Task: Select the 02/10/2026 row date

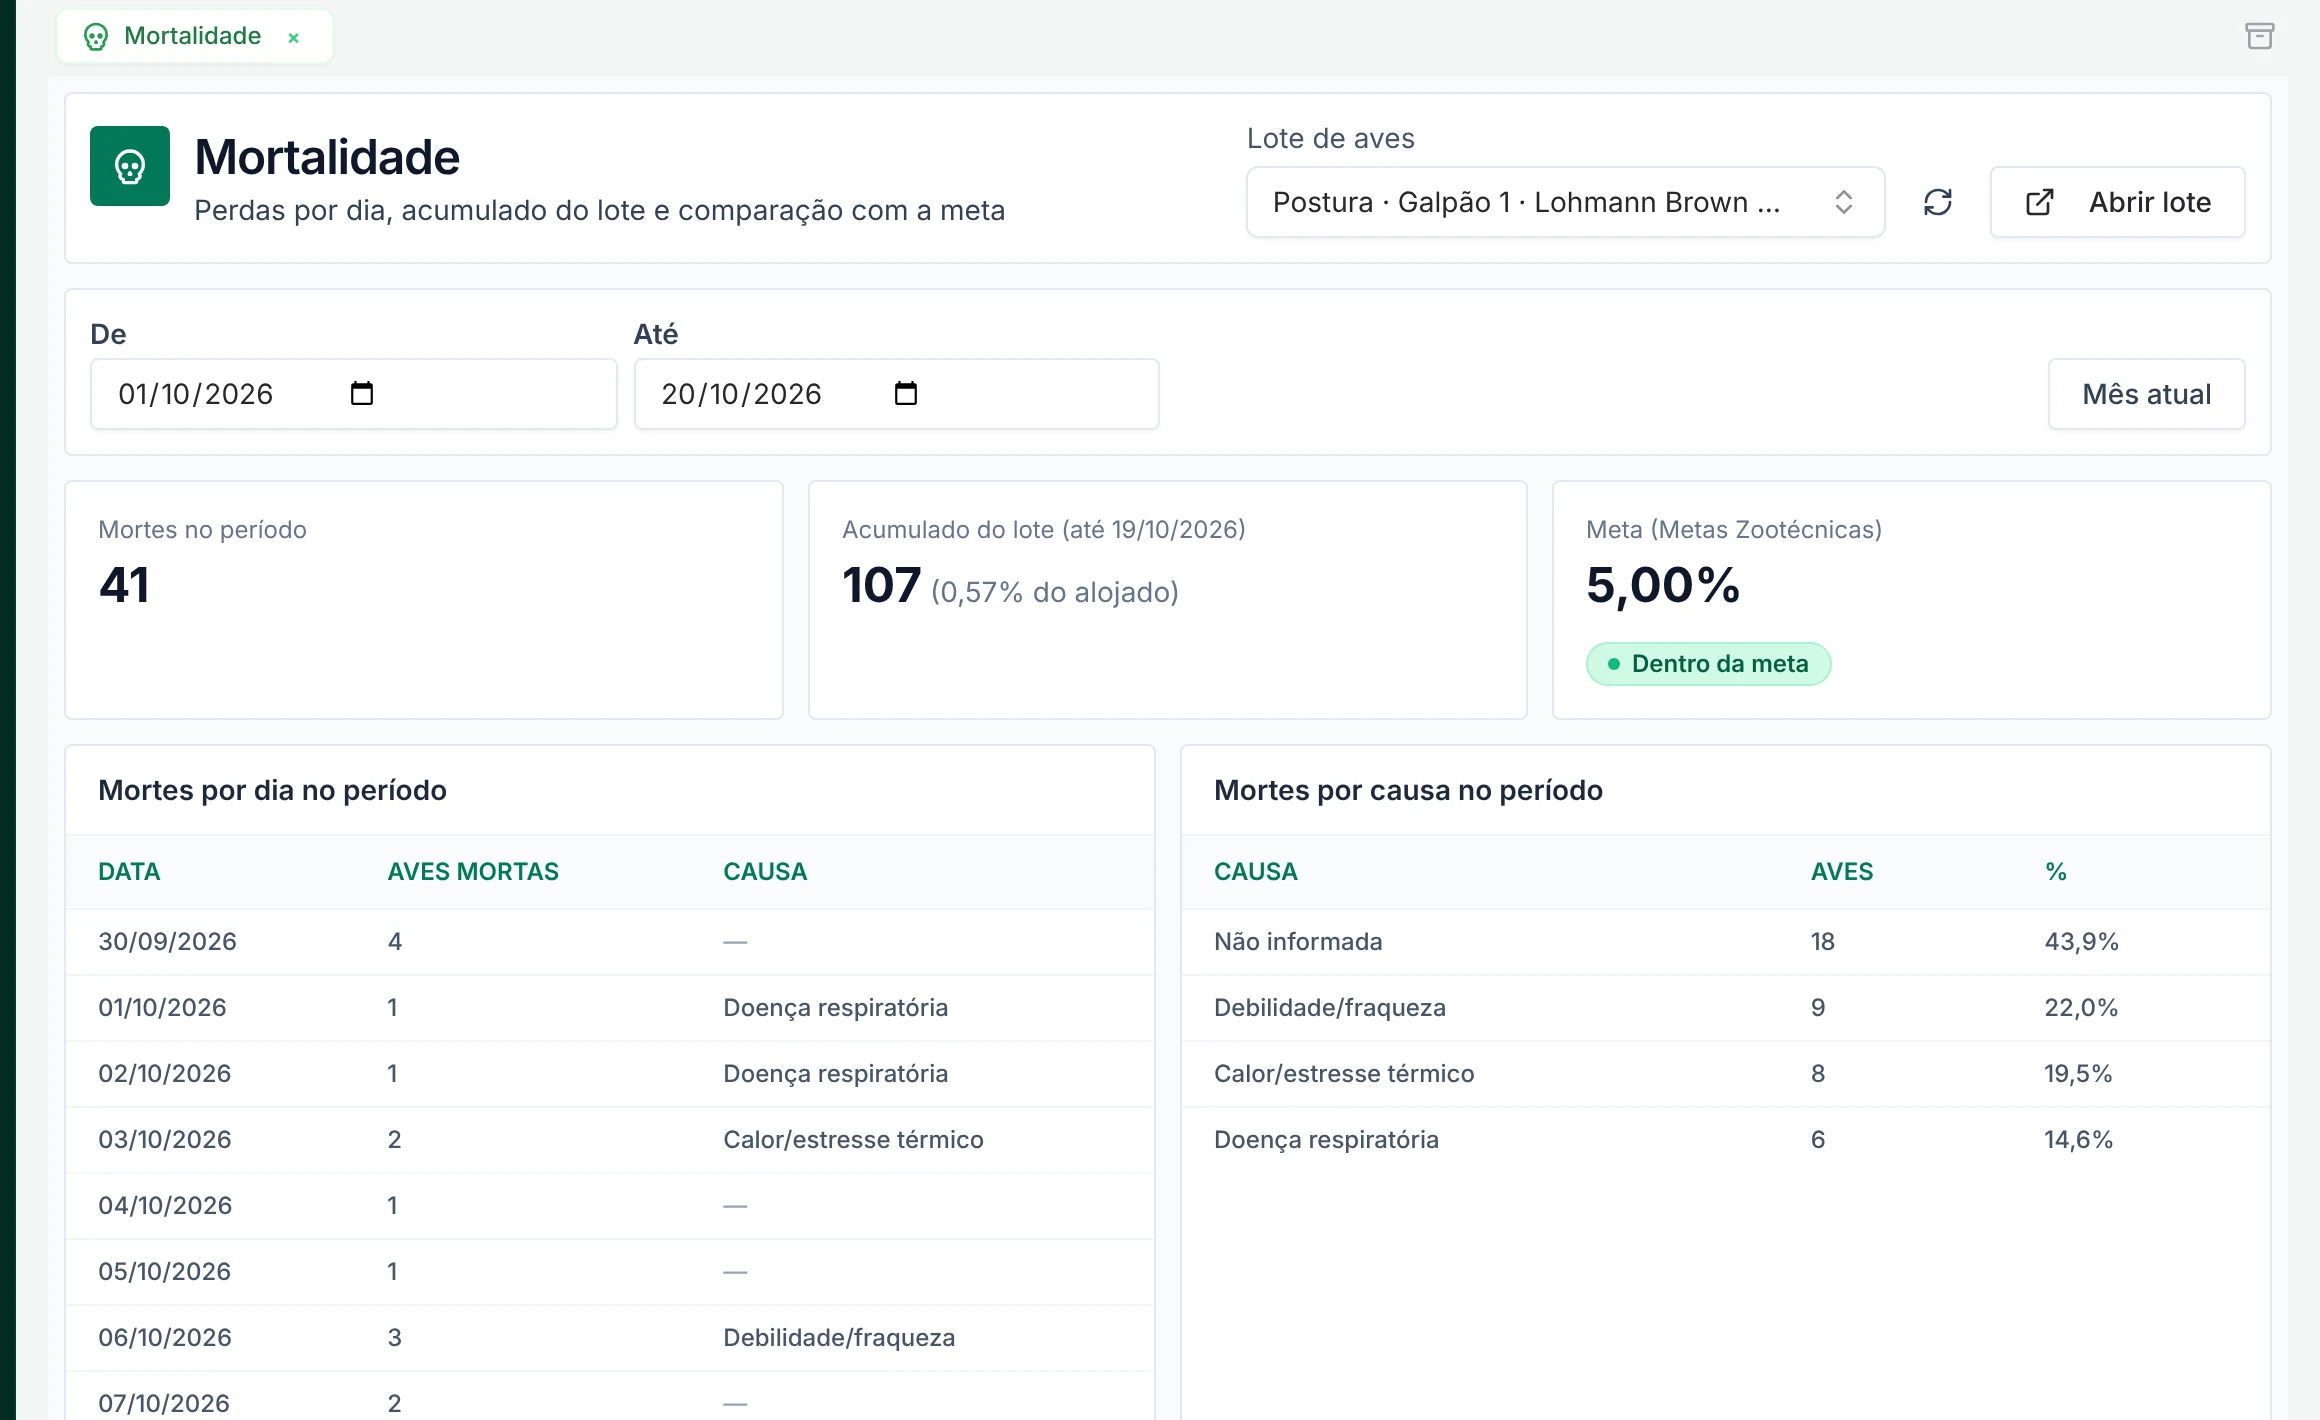Action: pos(164,1074)
